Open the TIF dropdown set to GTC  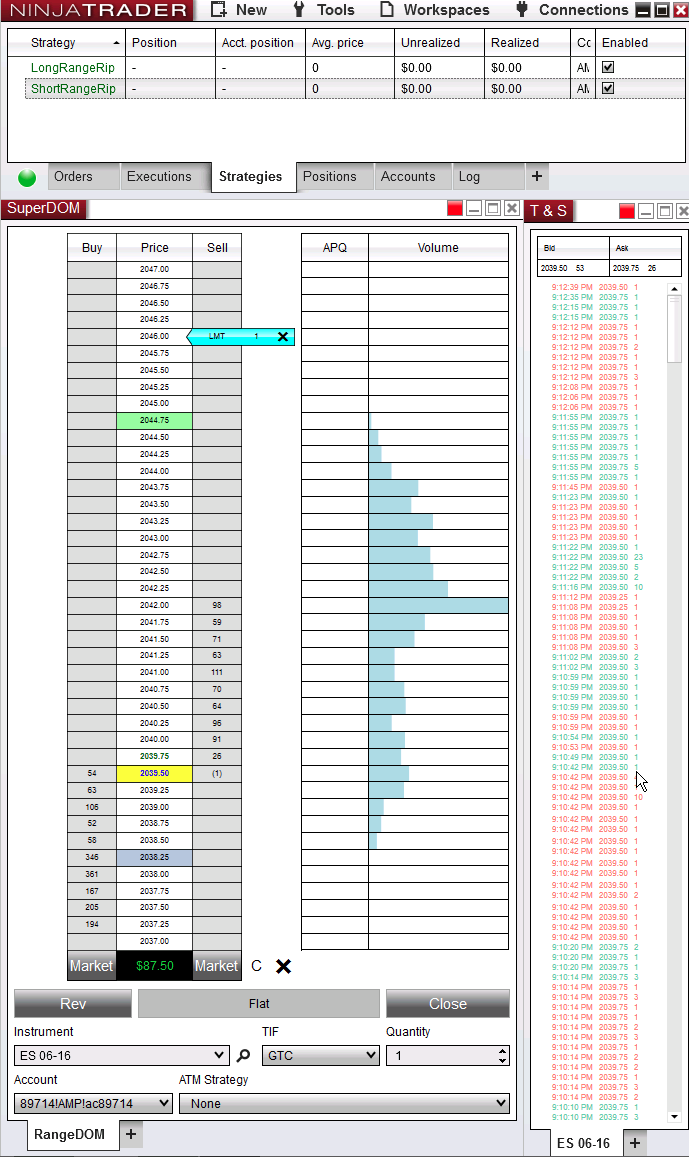321,1055
